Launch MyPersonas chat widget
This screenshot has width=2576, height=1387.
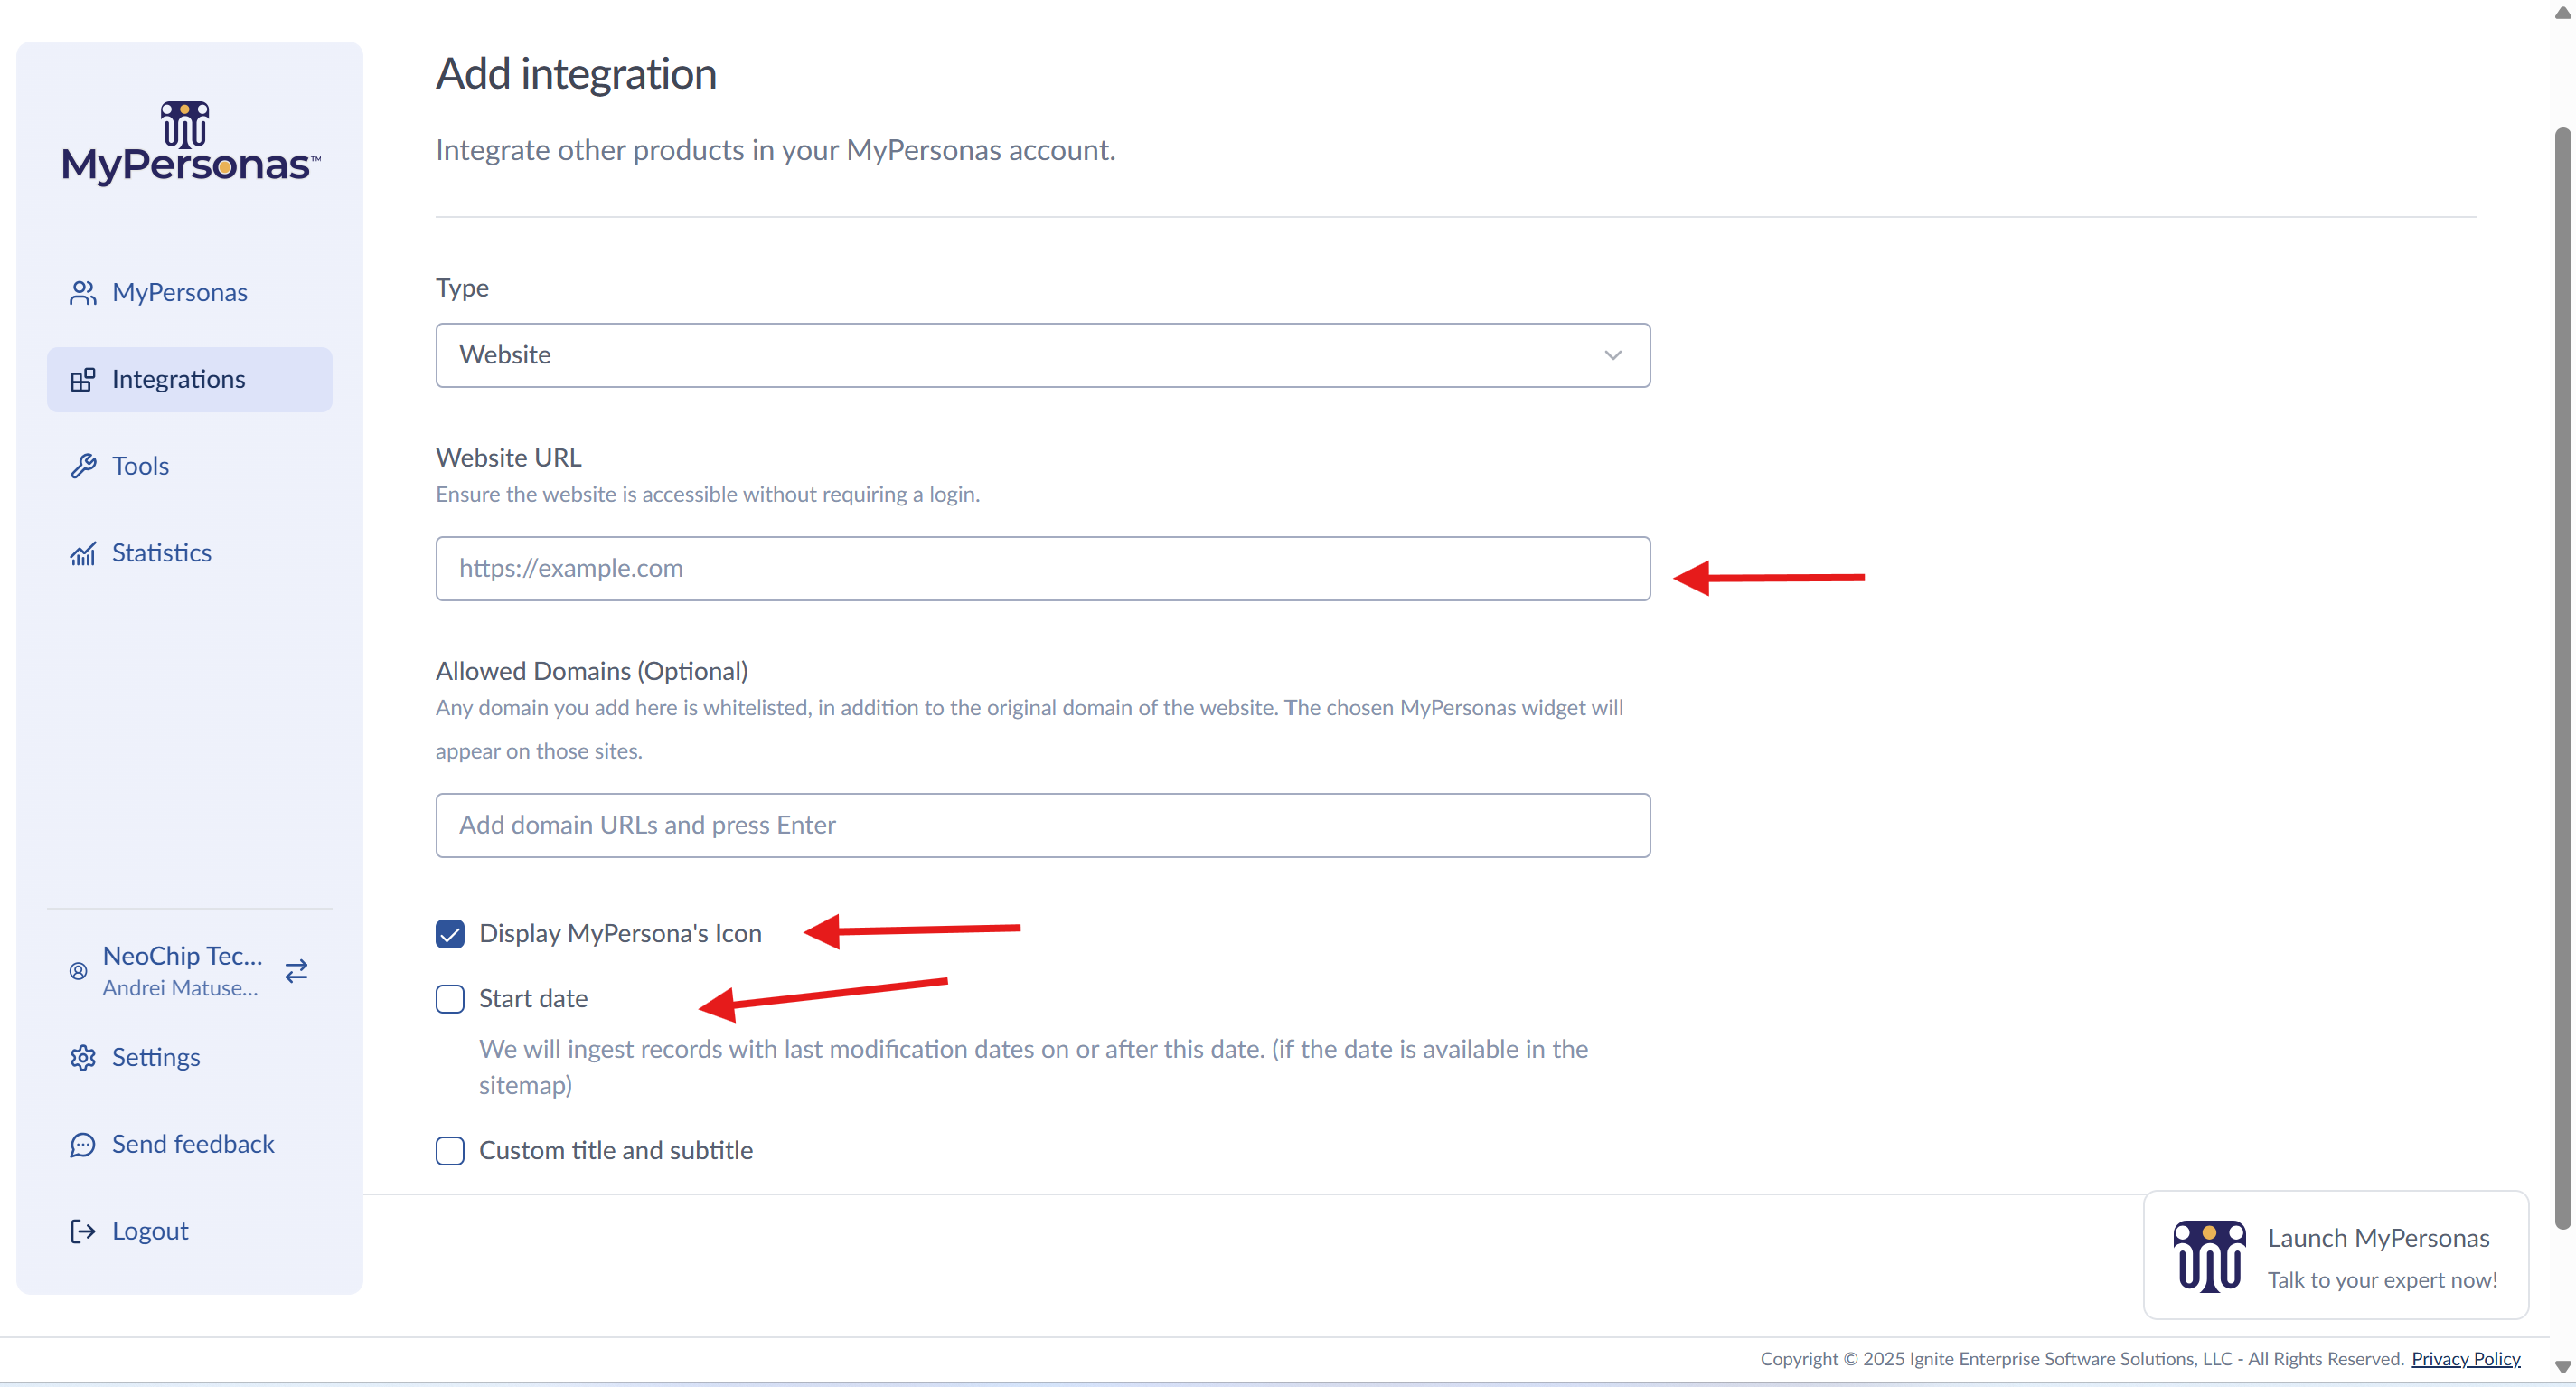pyautogui.click(x=2335, y=1255)
